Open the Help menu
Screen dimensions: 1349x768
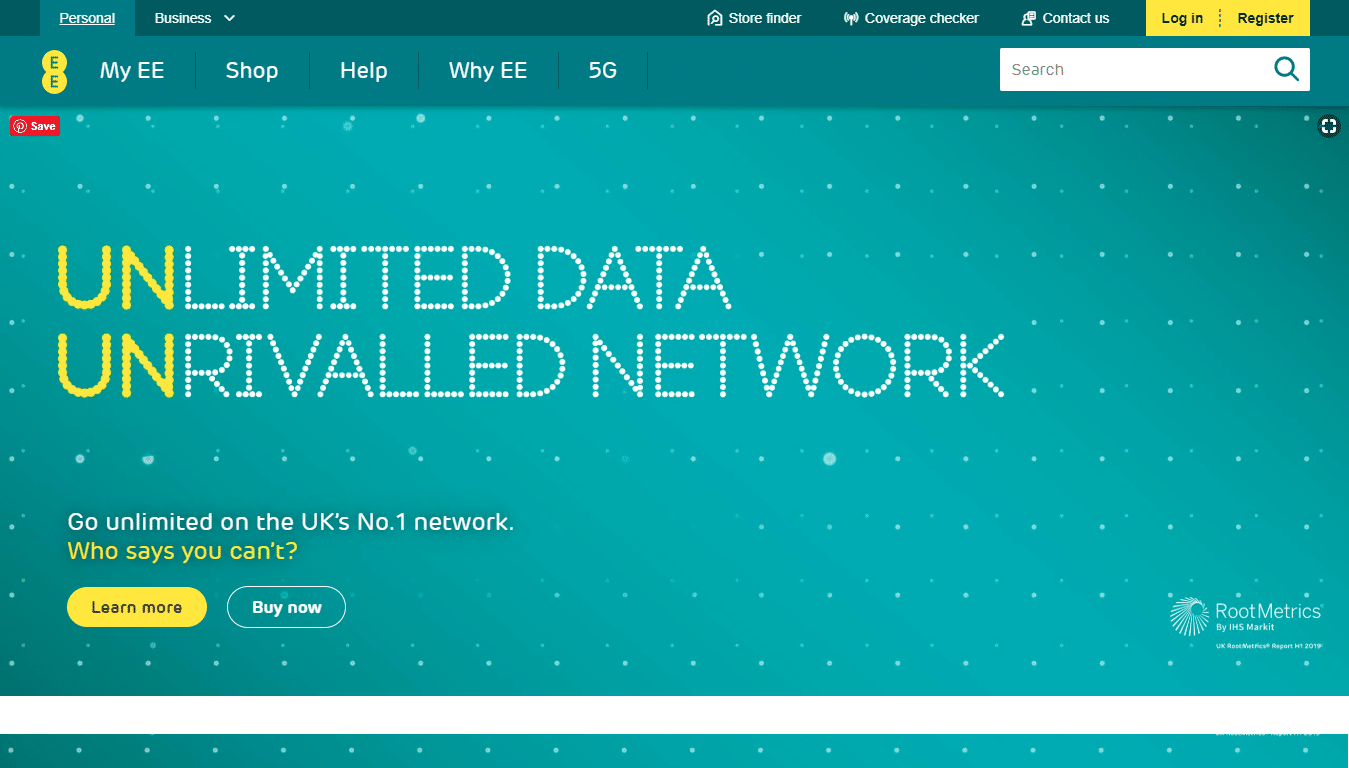[x=364, y=71]
